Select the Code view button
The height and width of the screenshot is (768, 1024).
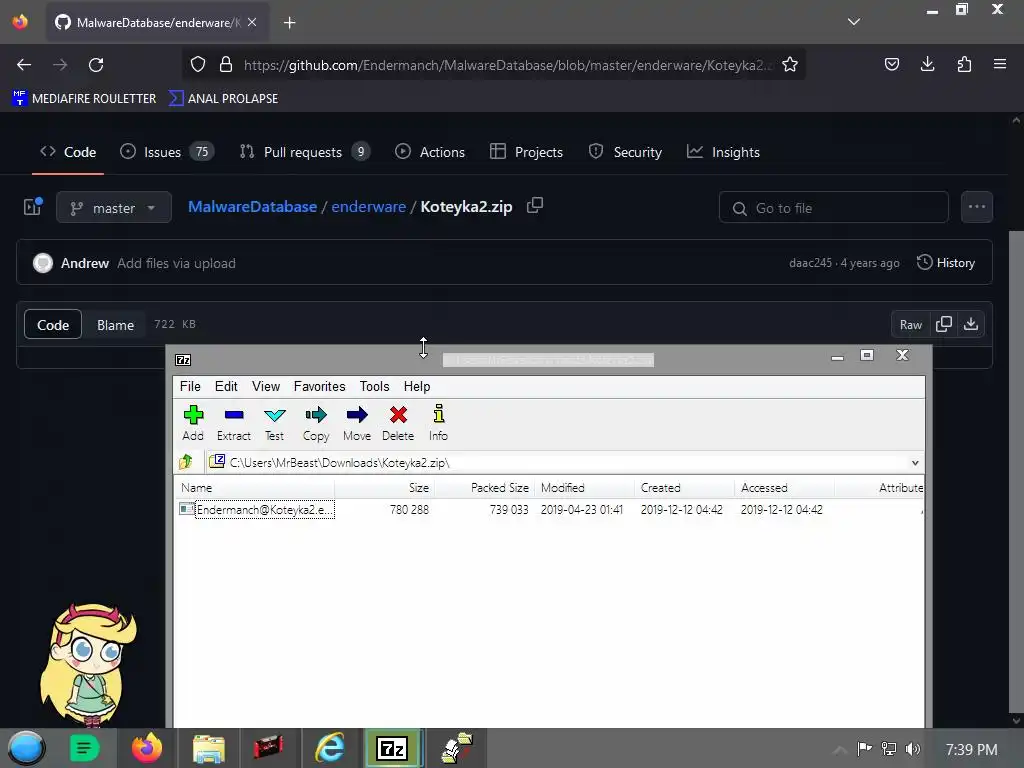pyautogui.click(x=53, y=325)
